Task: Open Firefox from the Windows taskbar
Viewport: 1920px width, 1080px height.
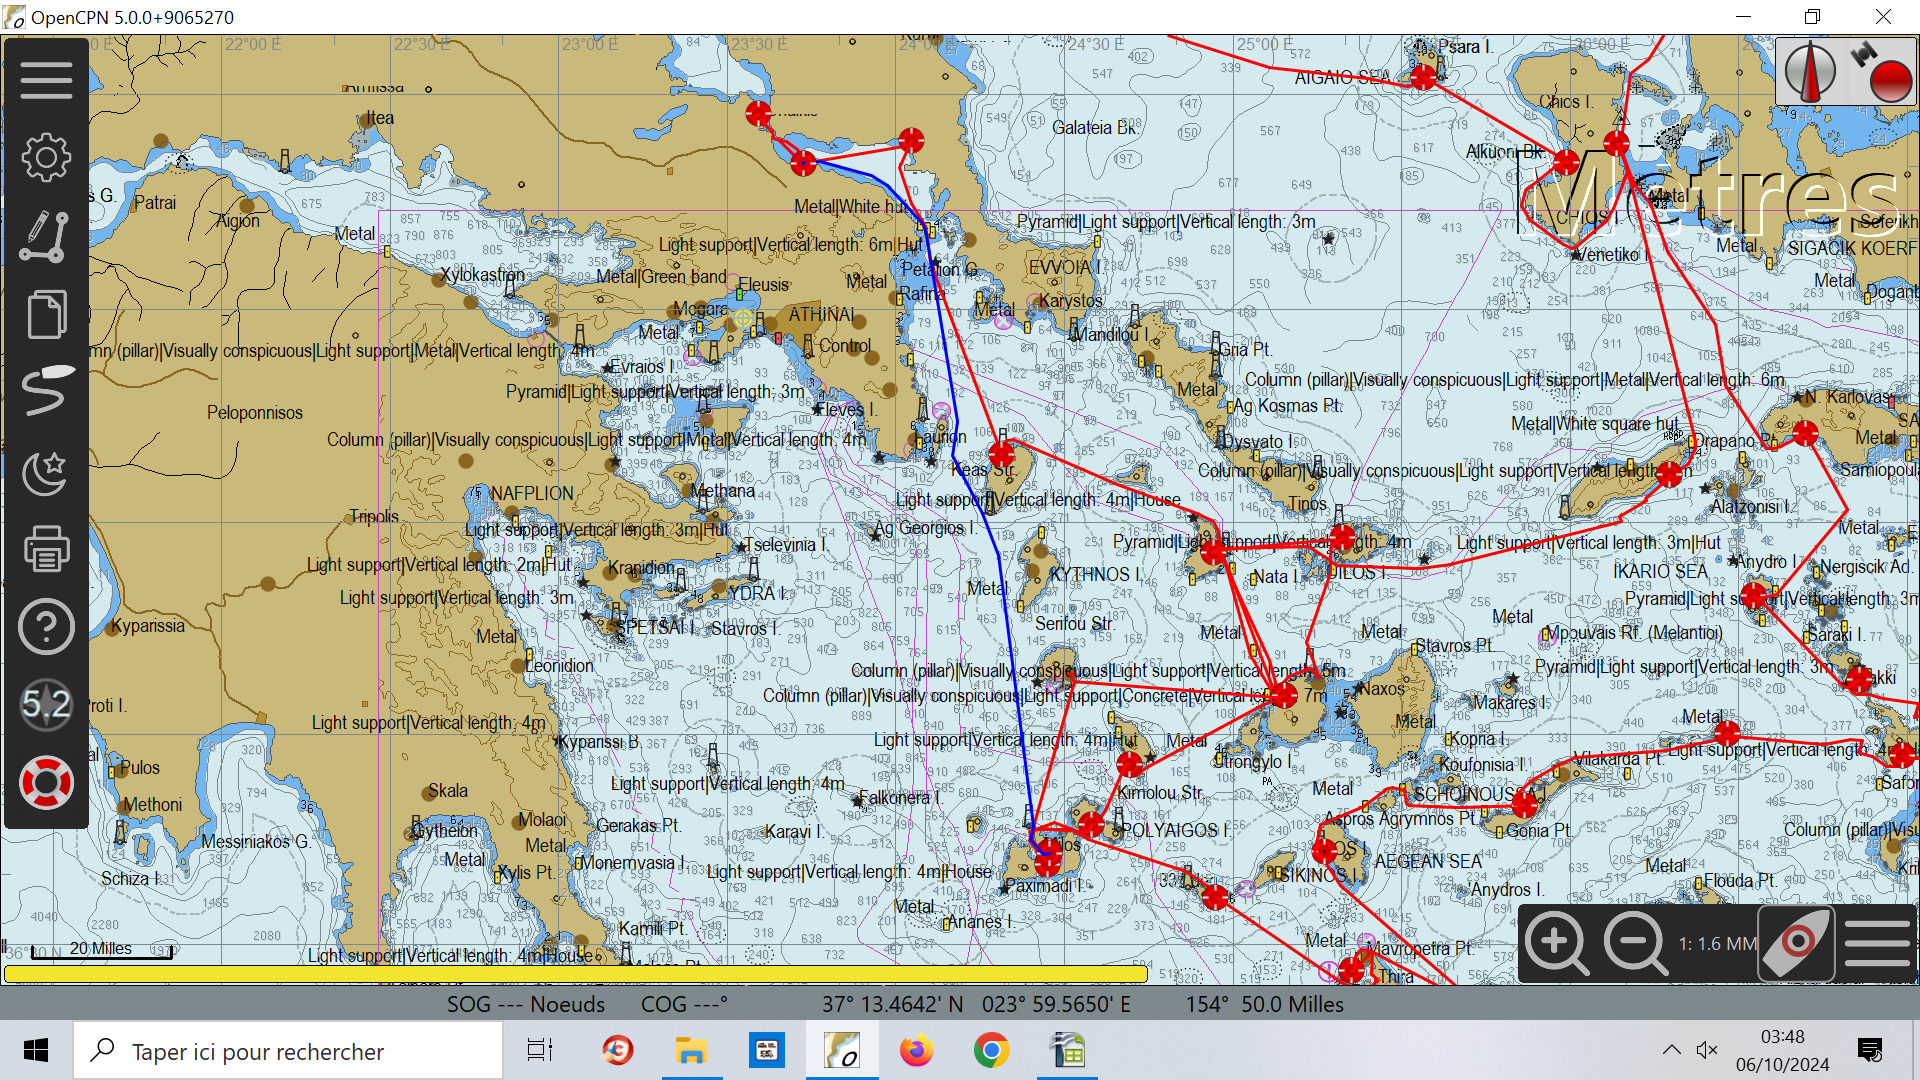Action: (916, 1051)
